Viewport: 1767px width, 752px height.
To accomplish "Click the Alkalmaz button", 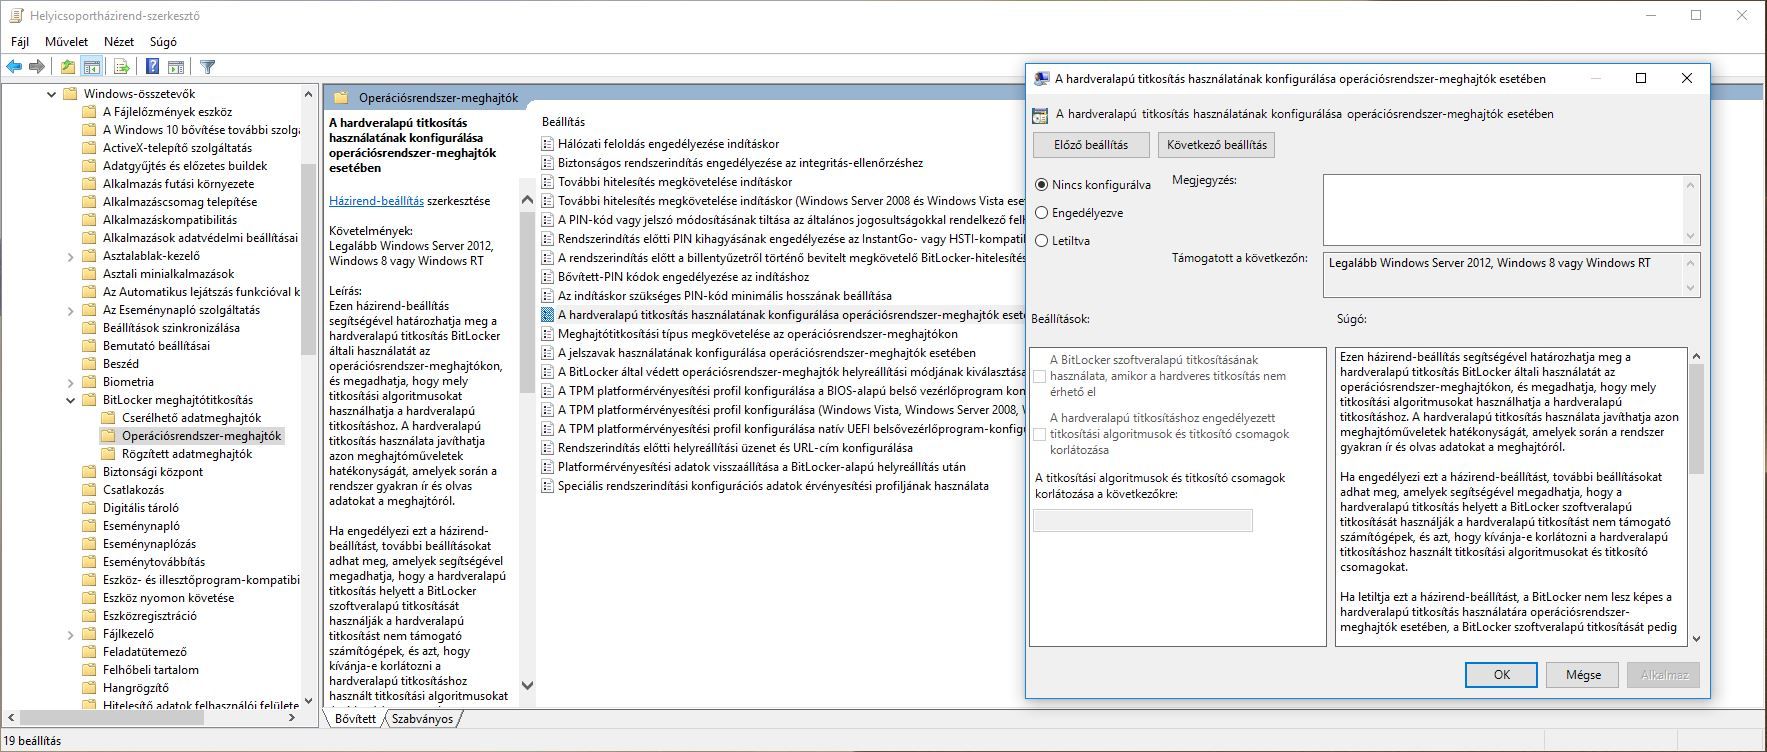I will 1664,675.
